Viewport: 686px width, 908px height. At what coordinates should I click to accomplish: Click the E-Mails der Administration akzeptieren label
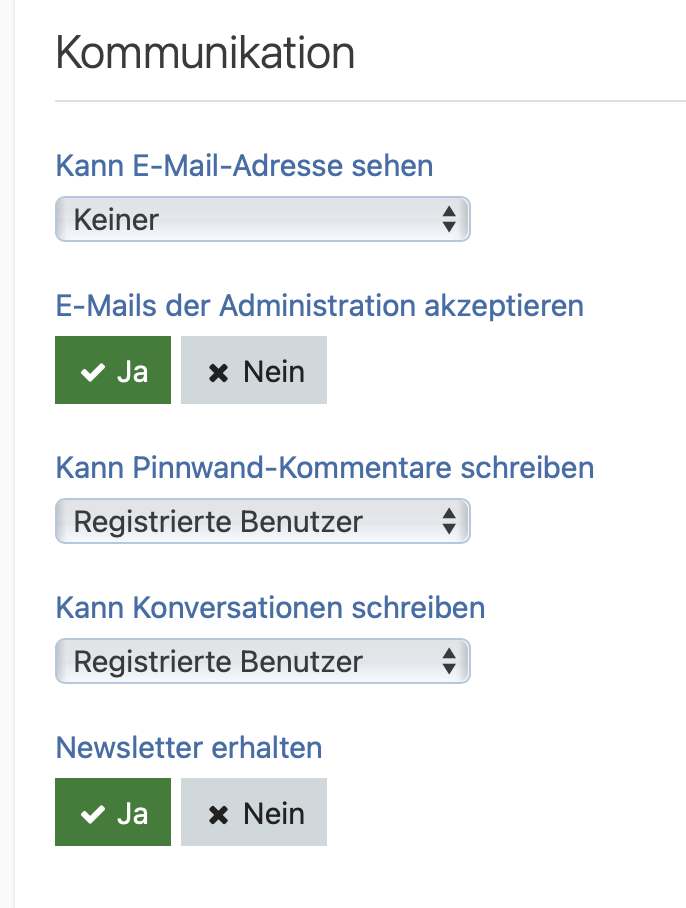(319, 305)
